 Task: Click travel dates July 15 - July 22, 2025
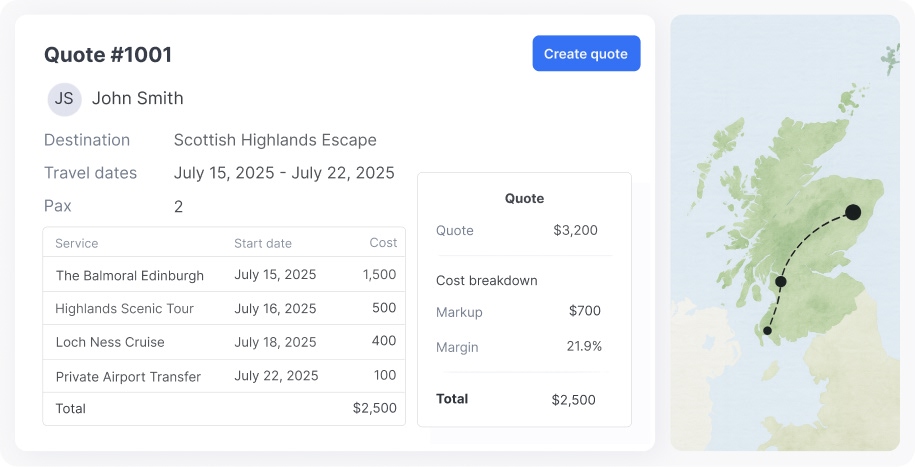(284, 173)
